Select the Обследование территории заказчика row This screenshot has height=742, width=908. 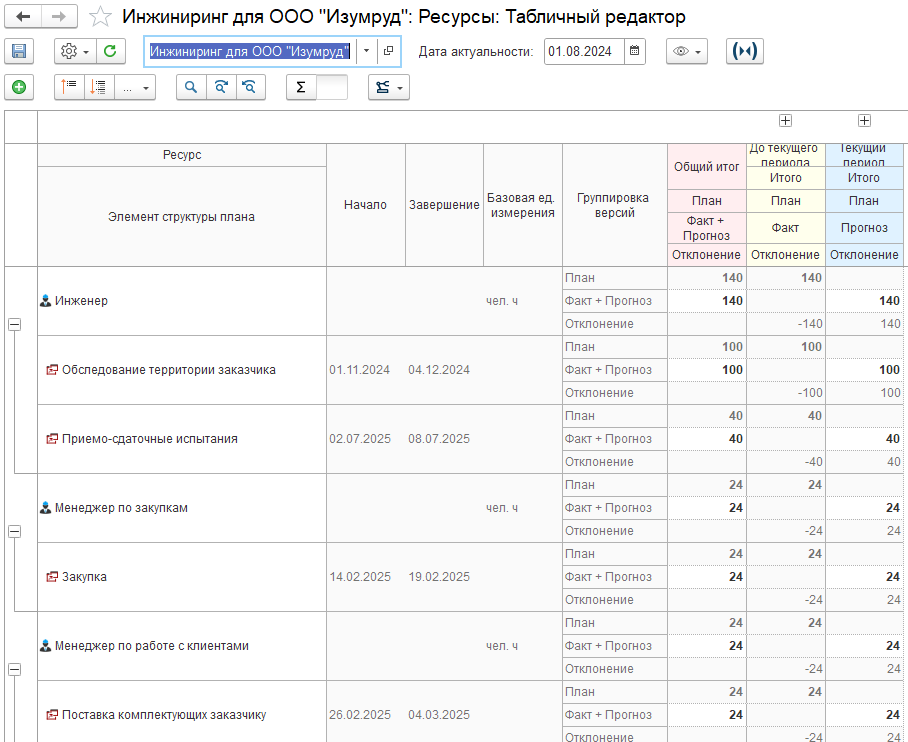[168, 370]
